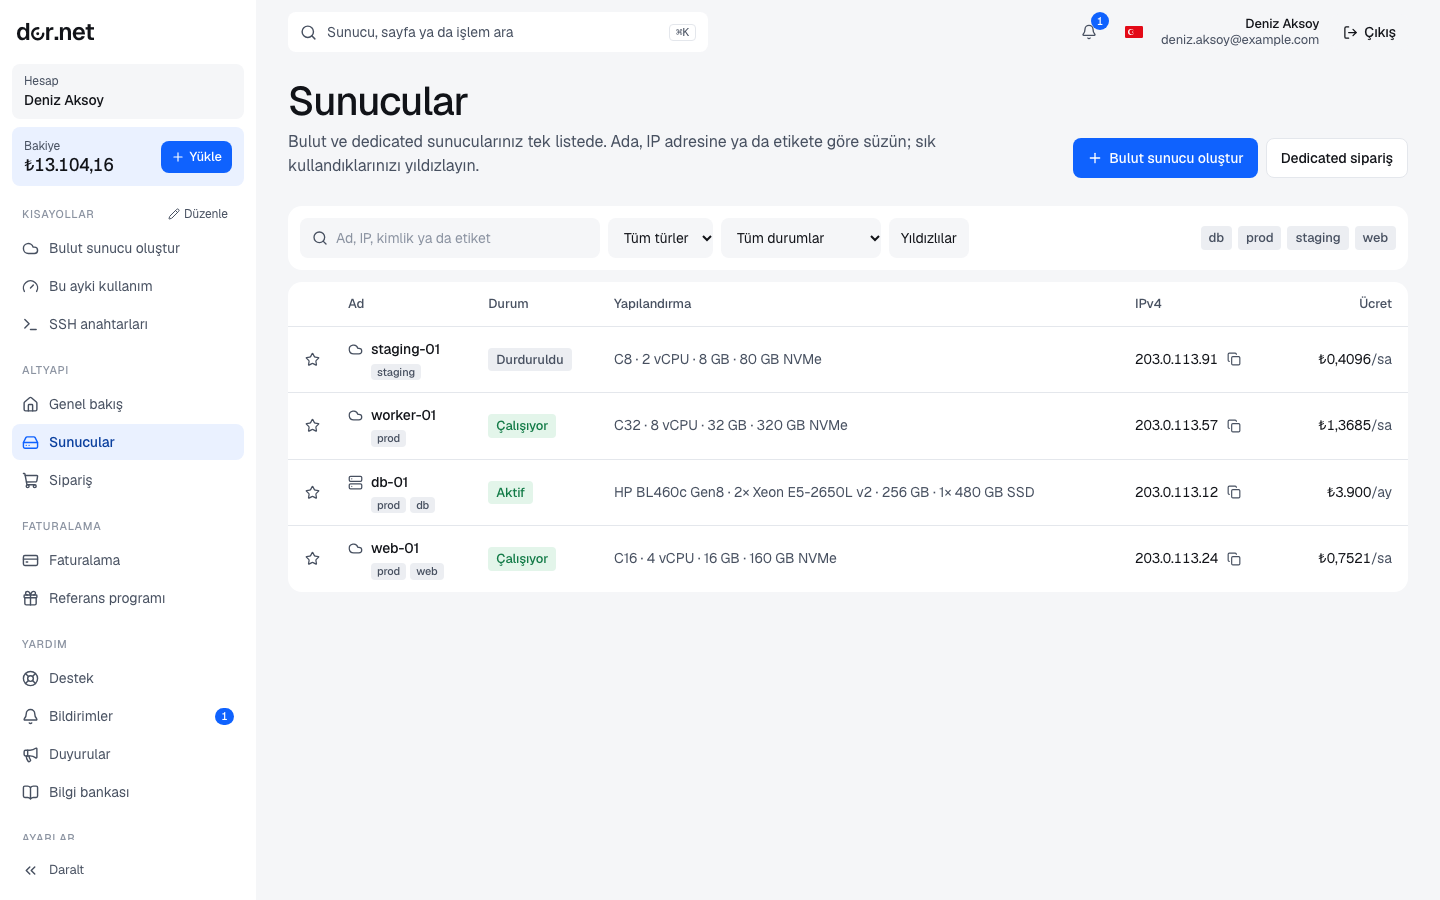Open Faturalama in the sidebar
1440x900 pixels.
[x=128, y=560]
